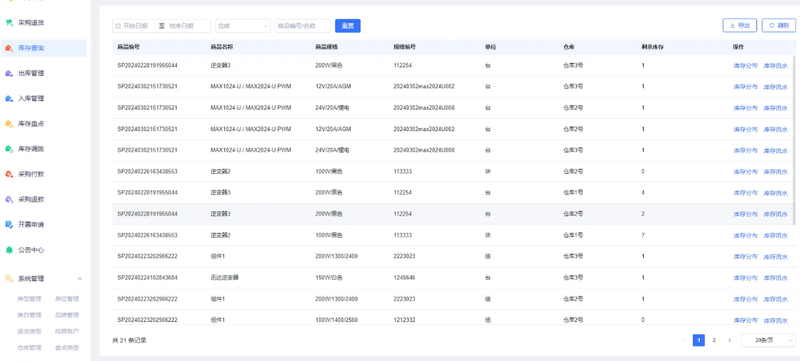Click the green 库存调拨 sidebar icon

9,149
